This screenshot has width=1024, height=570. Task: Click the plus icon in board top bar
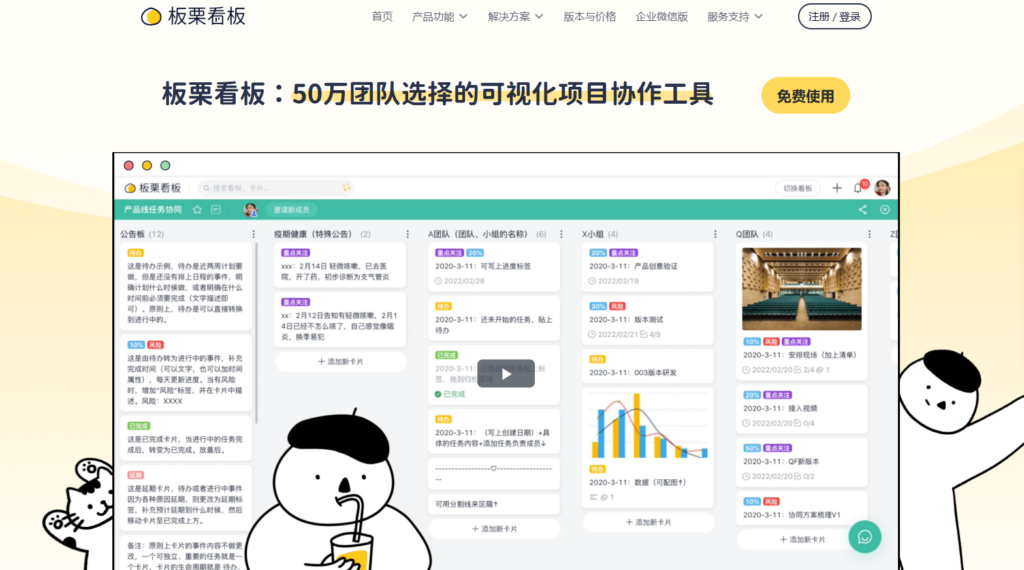coord(837,188)
